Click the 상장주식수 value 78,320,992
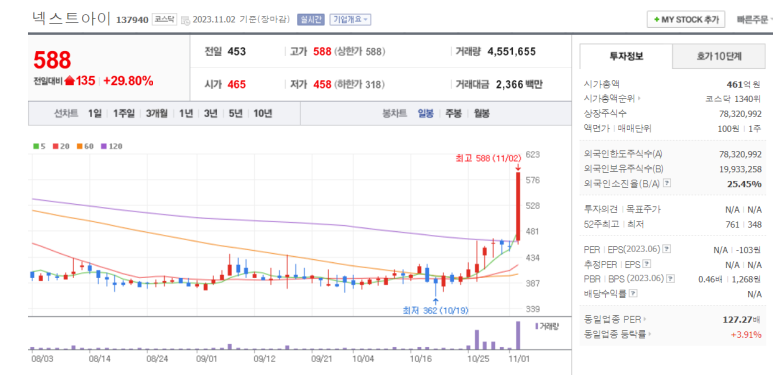Image resolution: width=773 pixels, height=375 pixels. (740, 114)
